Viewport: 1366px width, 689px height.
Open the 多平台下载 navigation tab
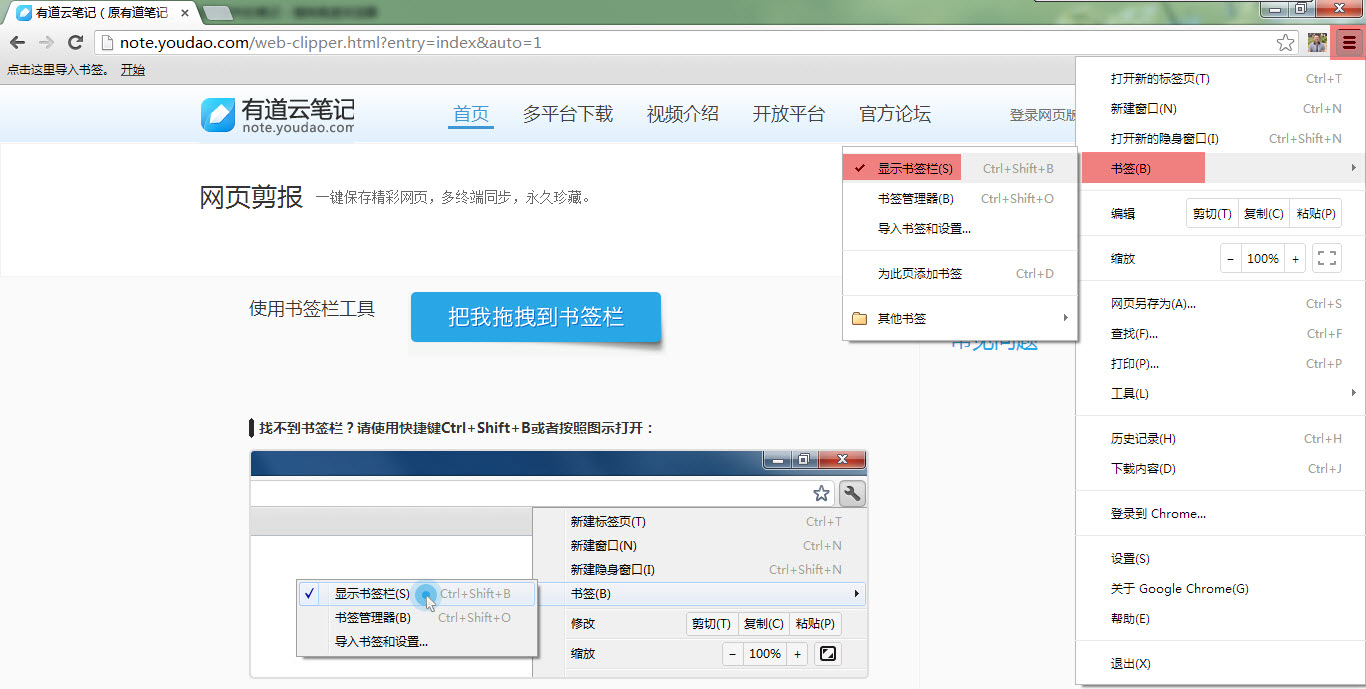(x=568, y=114)
